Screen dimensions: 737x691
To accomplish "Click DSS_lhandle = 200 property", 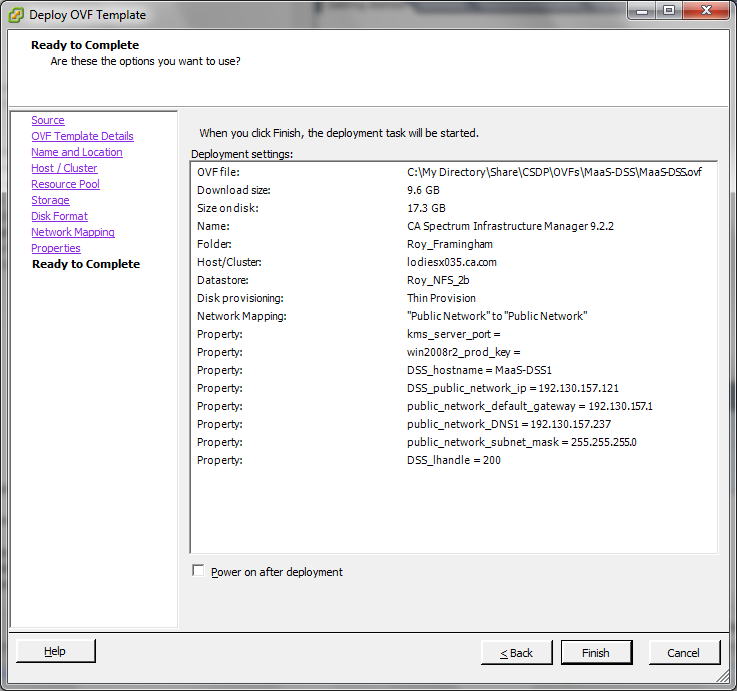I will point(454,460).
